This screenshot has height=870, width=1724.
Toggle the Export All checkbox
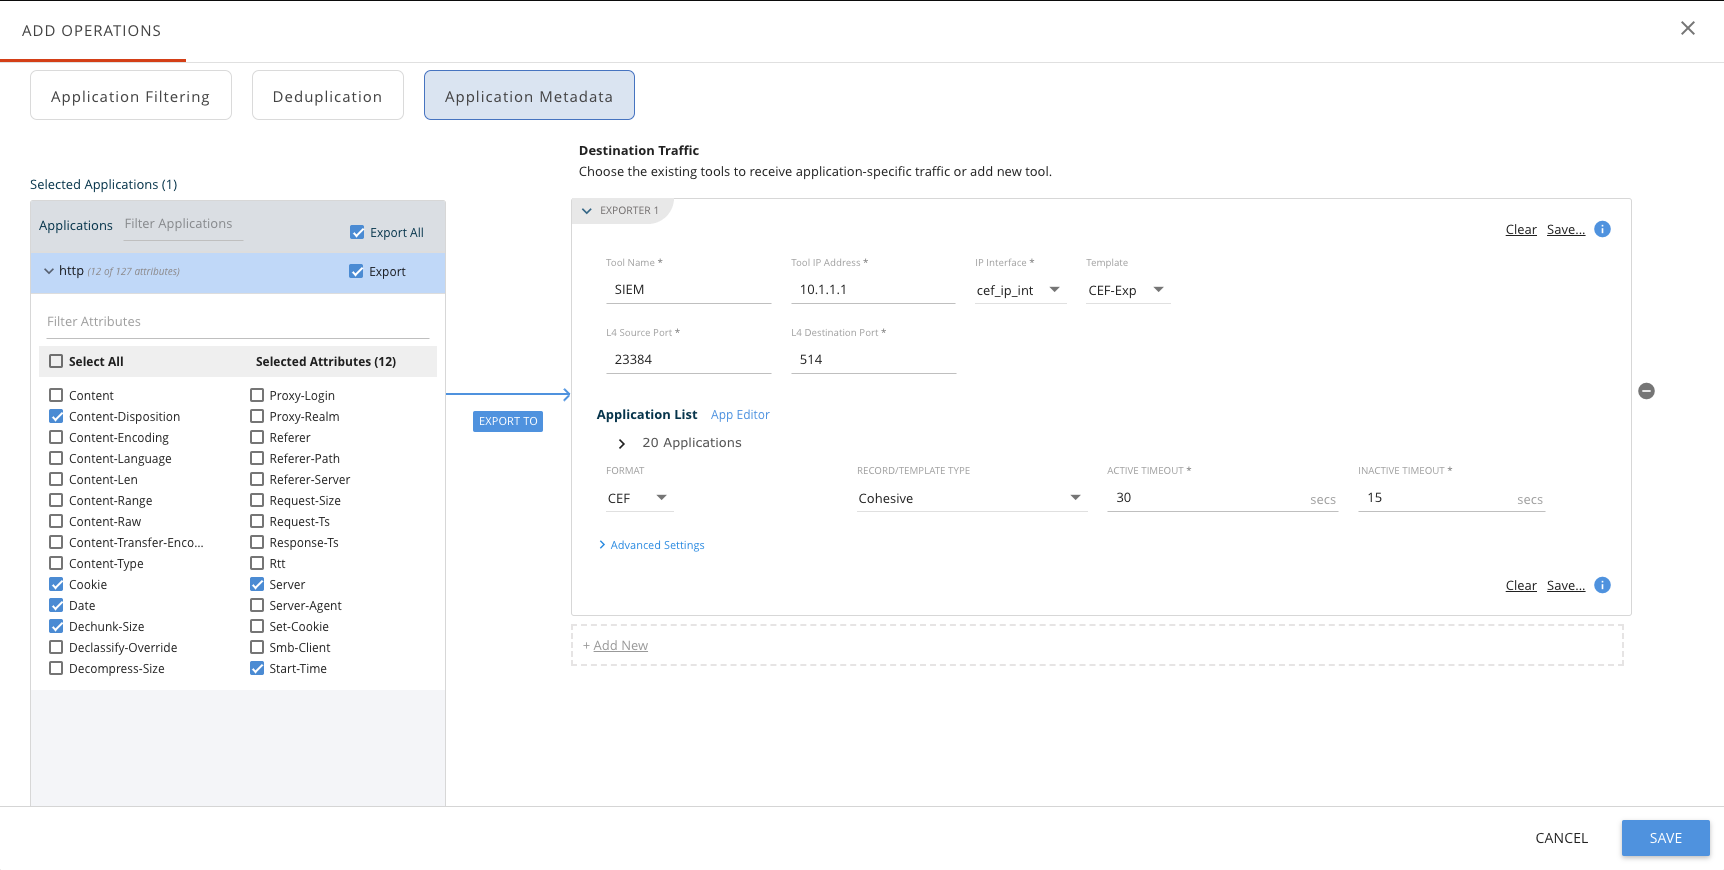point(357,232)
